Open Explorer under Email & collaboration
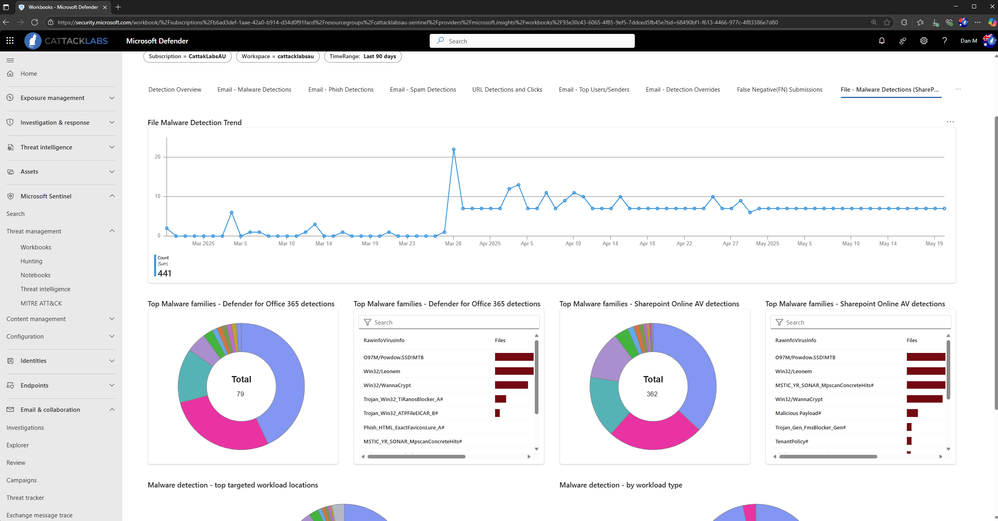Image resolution: width=998 pixels, height=521 pixels. coord(17,445)
